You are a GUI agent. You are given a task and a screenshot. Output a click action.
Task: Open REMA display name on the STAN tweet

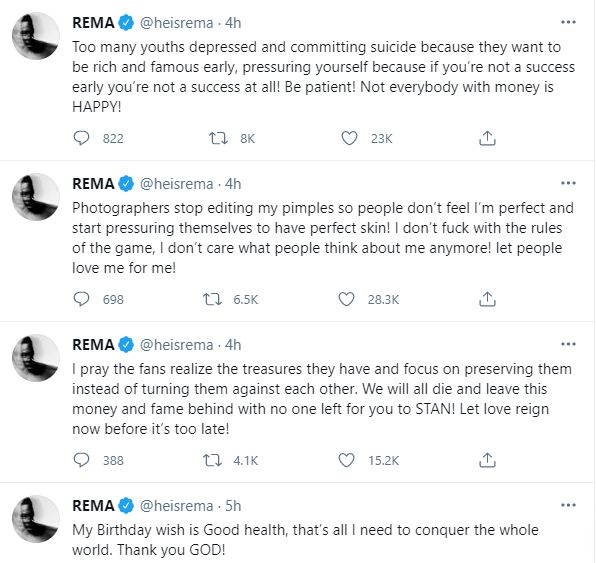click(94, 345)
